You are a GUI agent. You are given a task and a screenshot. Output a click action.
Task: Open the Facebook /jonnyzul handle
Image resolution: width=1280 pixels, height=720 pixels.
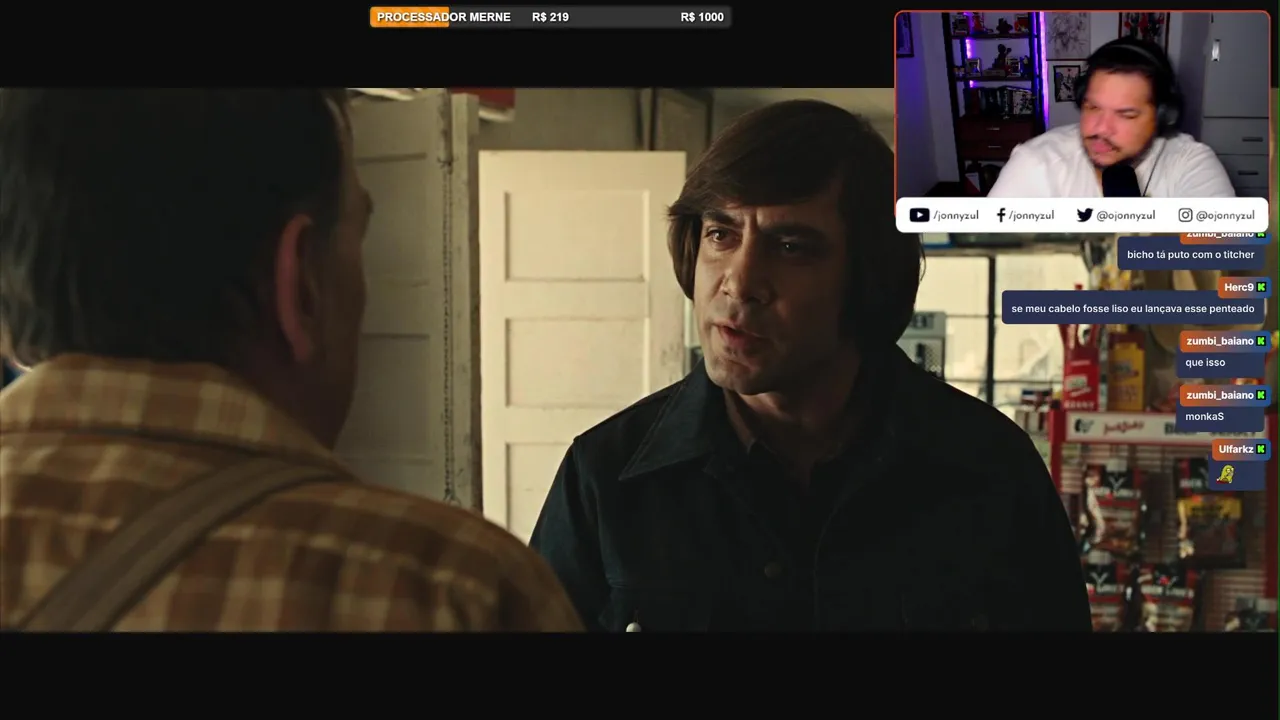pyautogui.click(x=1031, y=215)
